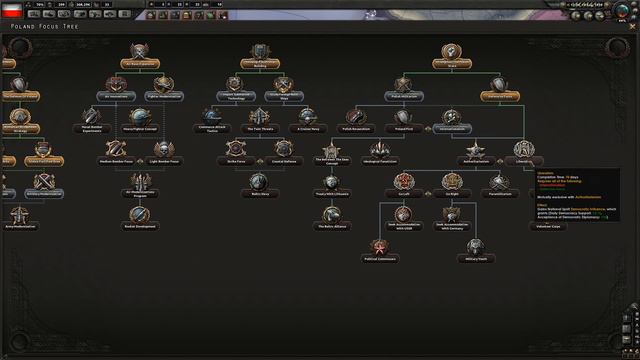
Task: Select the Polish state focus at the top of the political branch
Action: [452, 56]
